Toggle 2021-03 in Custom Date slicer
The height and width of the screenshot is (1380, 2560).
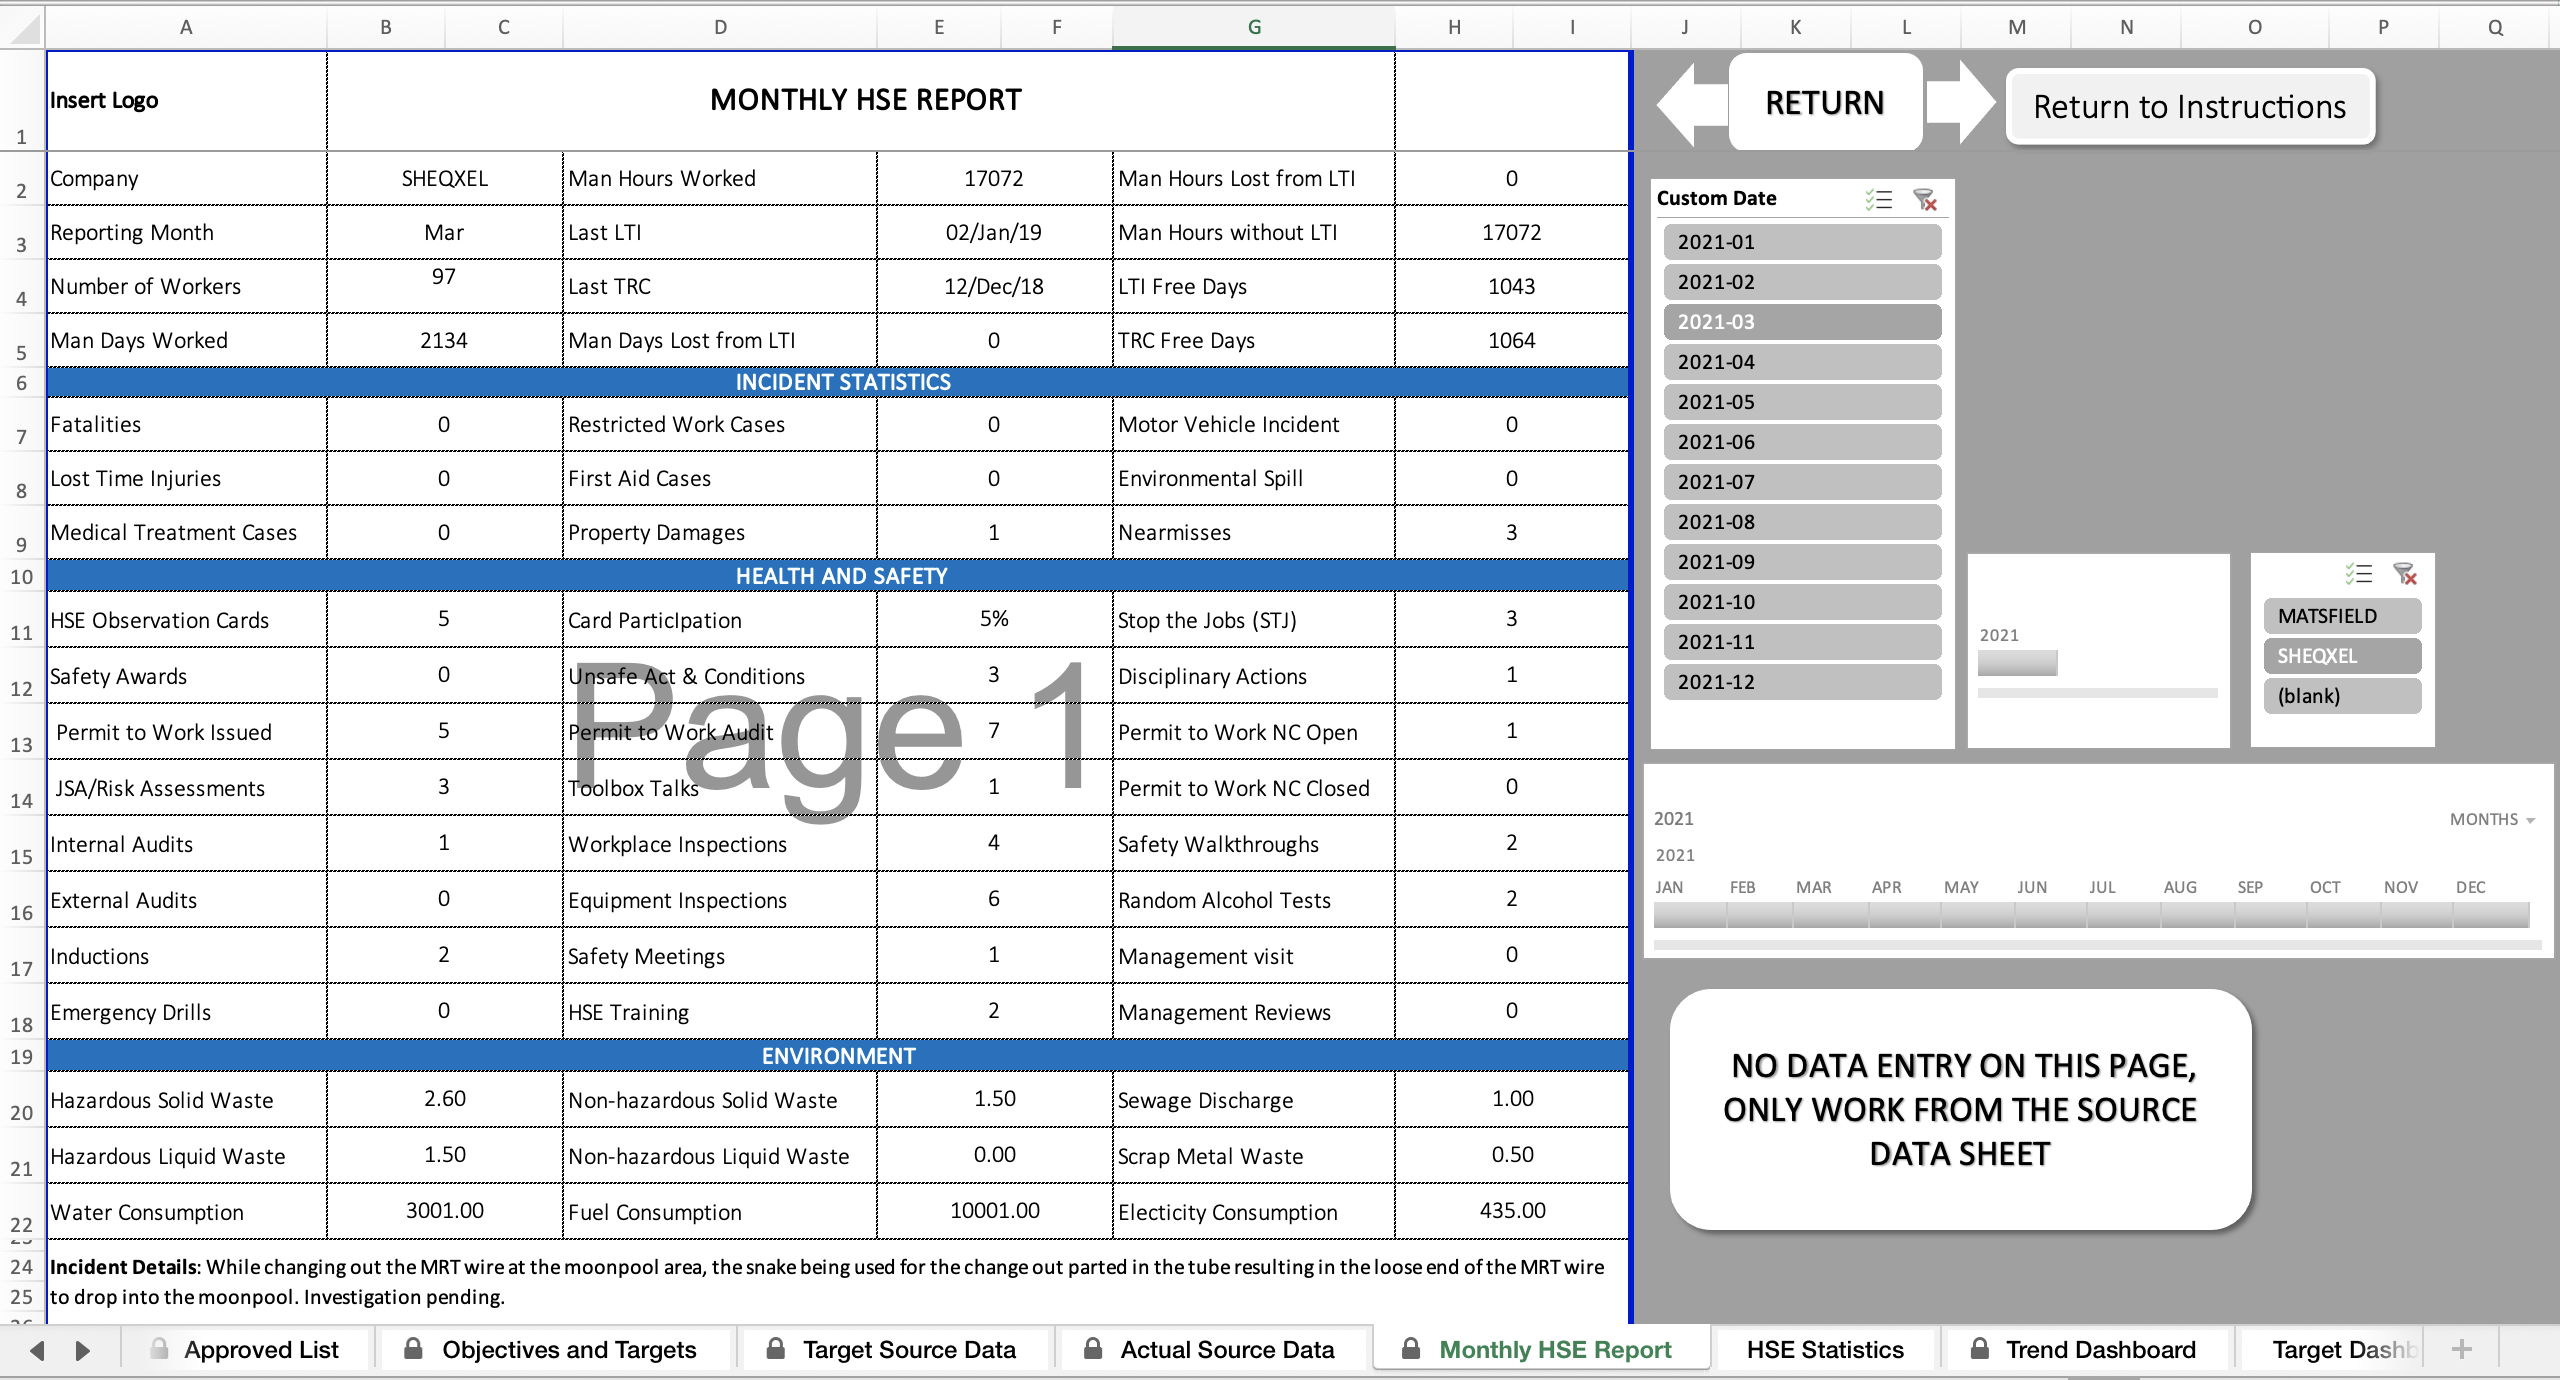click(1802, 322)
